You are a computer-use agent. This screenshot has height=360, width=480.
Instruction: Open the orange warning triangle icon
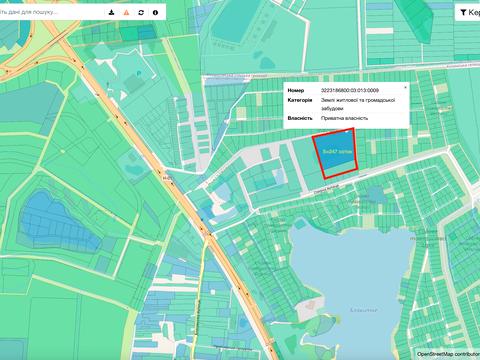tap(126, 12)
